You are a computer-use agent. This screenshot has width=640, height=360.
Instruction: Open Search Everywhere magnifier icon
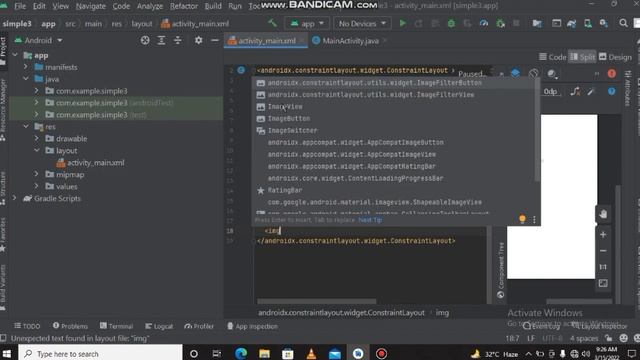point(623,23)
